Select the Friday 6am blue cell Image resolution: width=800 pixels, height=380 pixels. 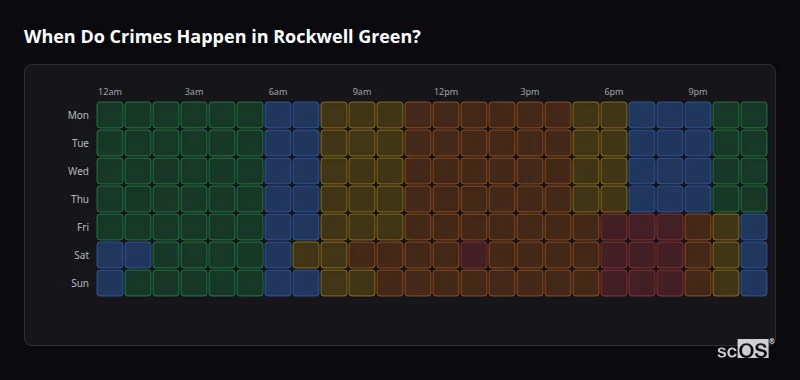pos(278,227)
